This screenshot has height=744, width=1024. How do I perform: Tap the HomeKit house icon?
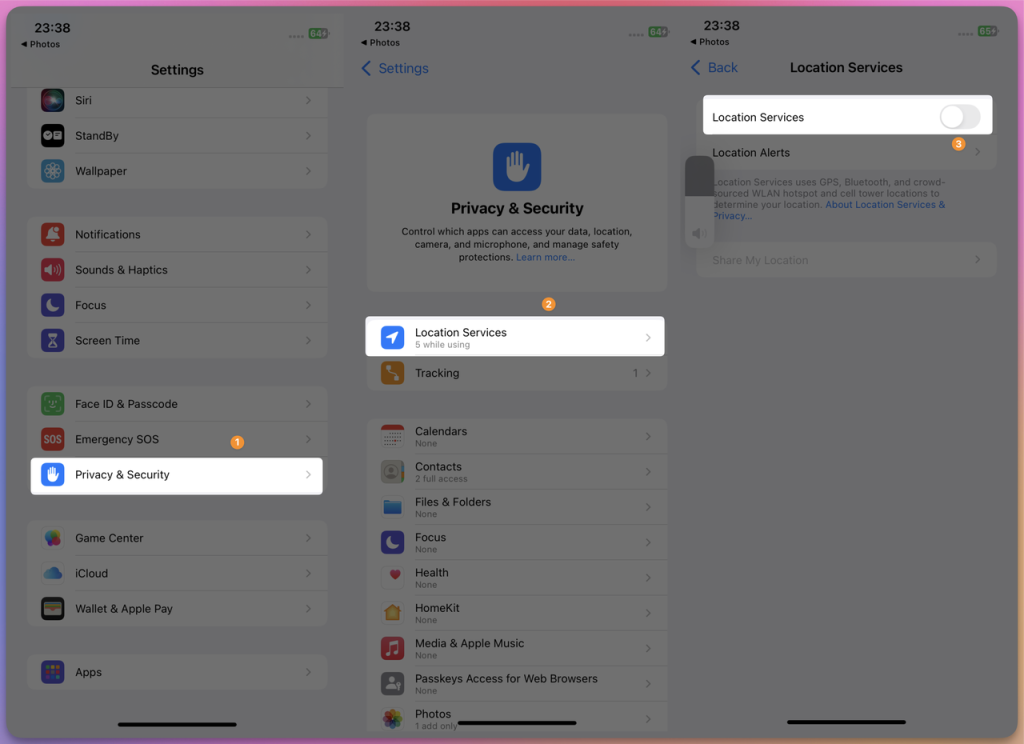[x=392, y=613]
